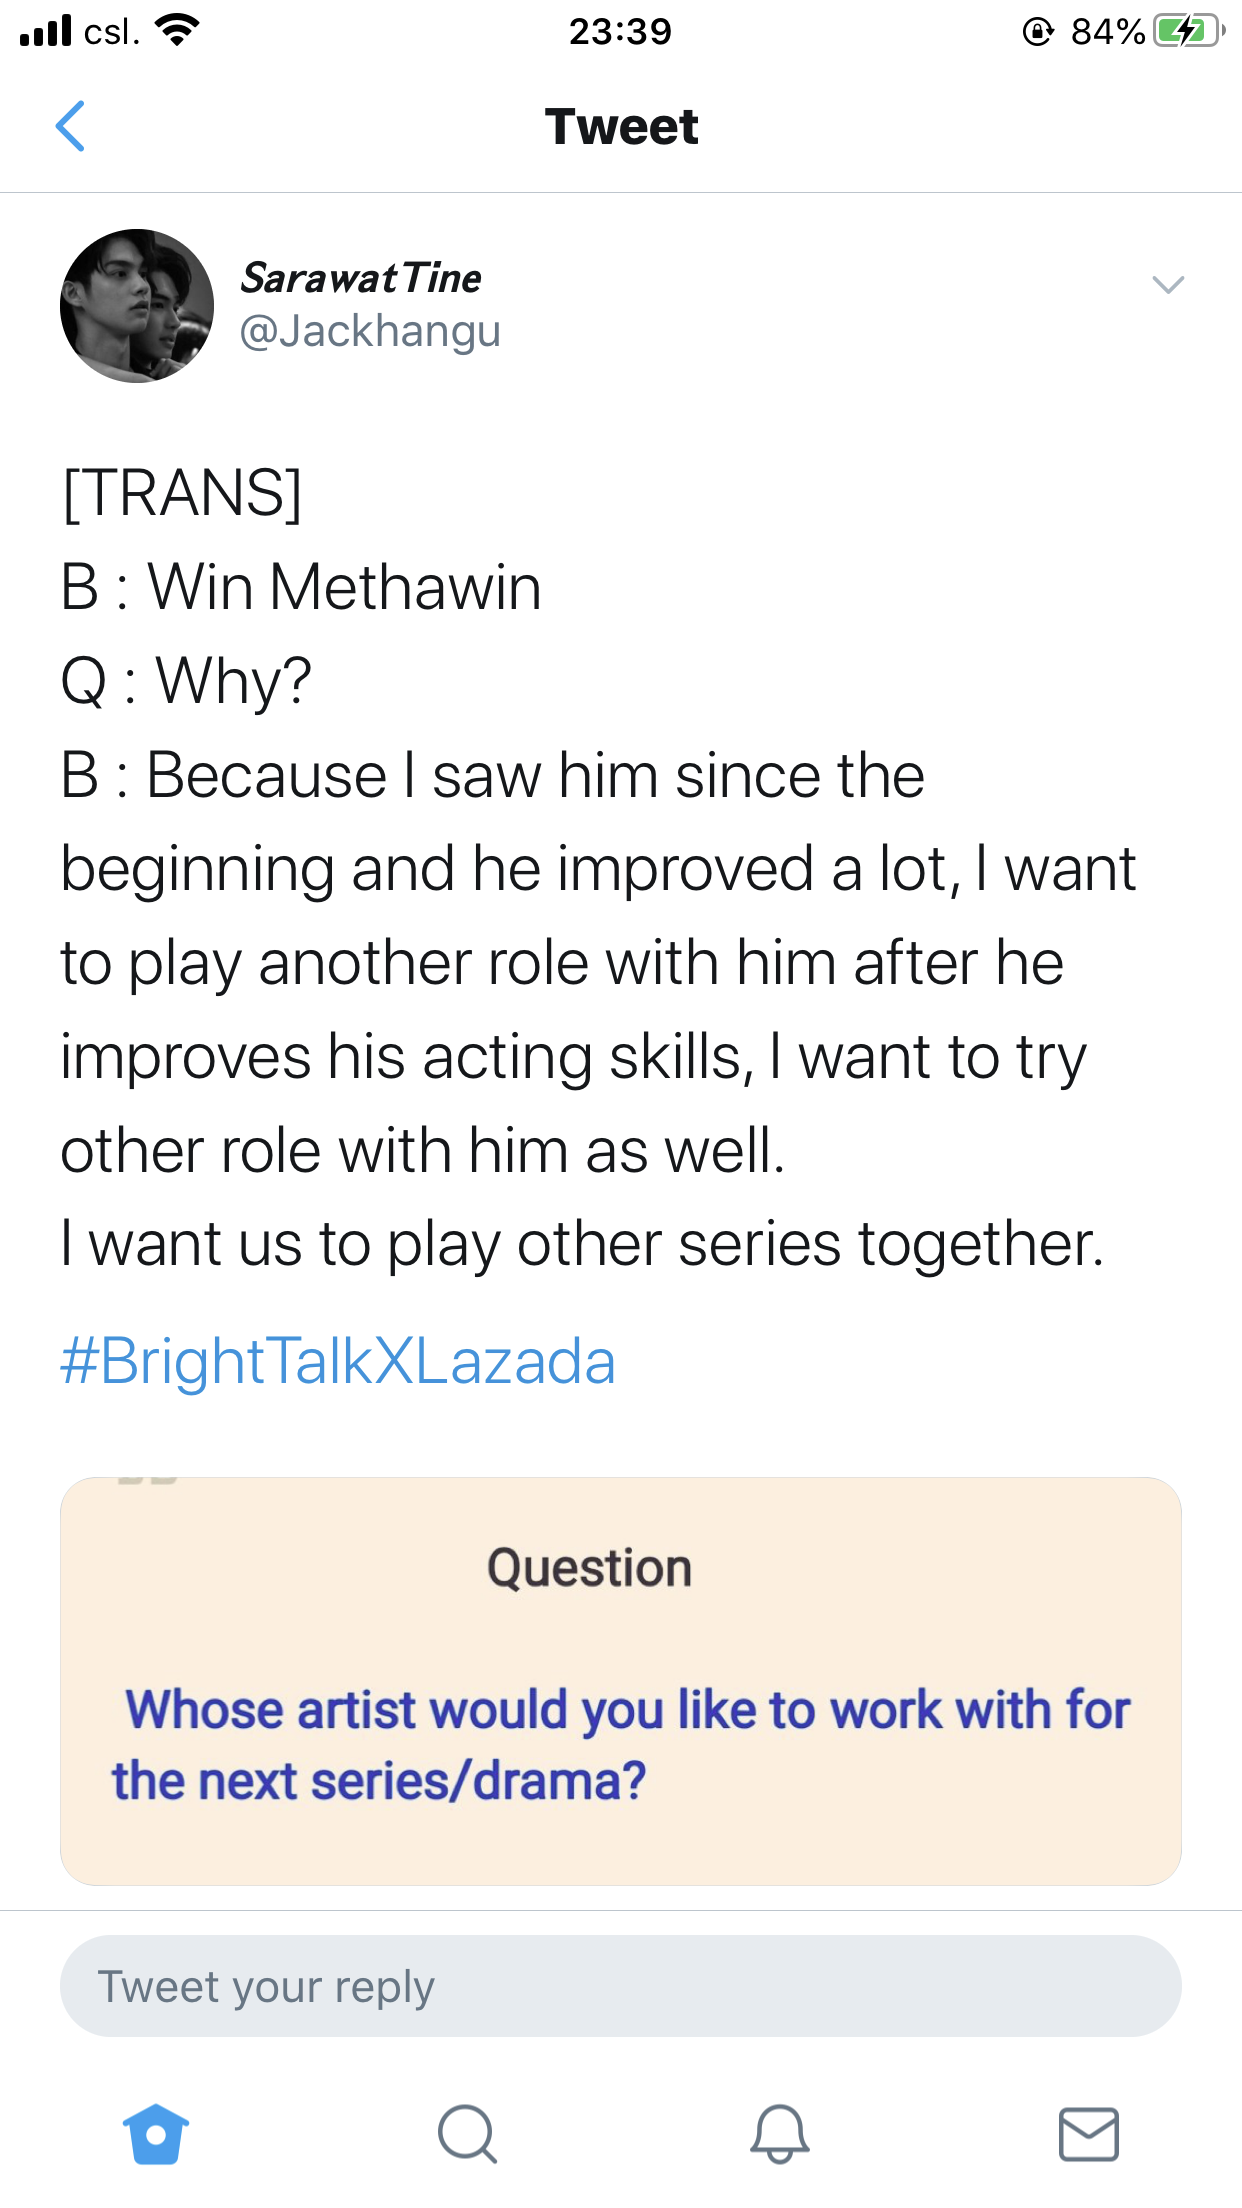Tap the Tweet header title
This screenshot has width=1242, height=2208.
pyautogui.click(x=621, y=126)
